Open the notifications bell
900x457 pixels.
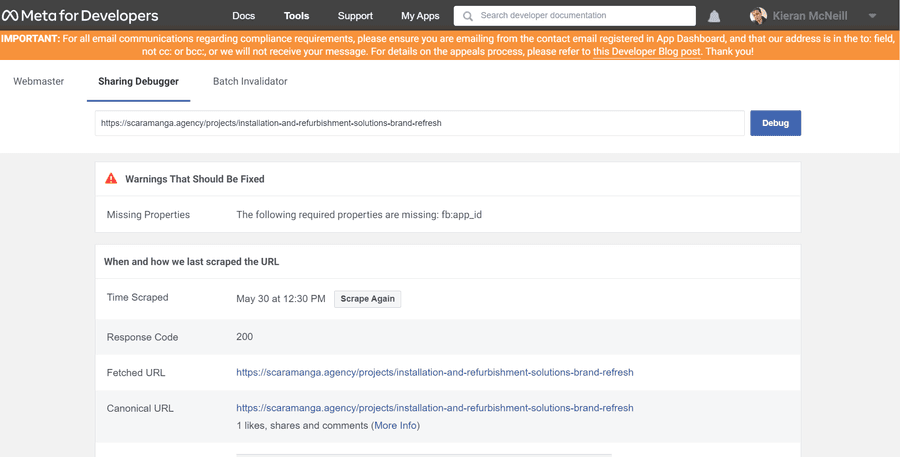pos(714,16)
